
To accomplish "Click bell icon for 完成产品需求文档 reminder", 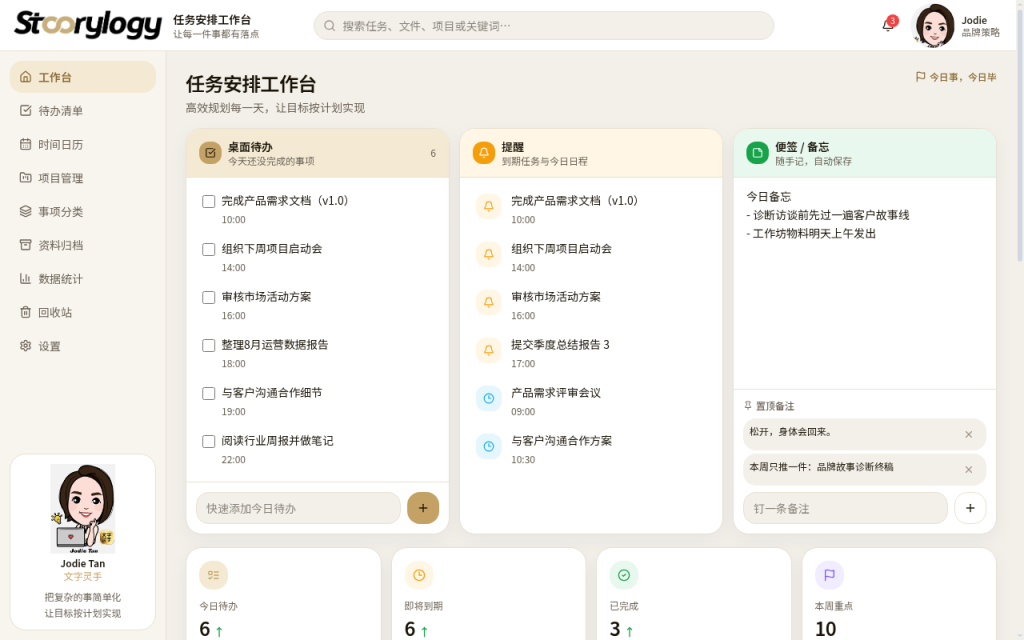I will (x=488, y=206).
